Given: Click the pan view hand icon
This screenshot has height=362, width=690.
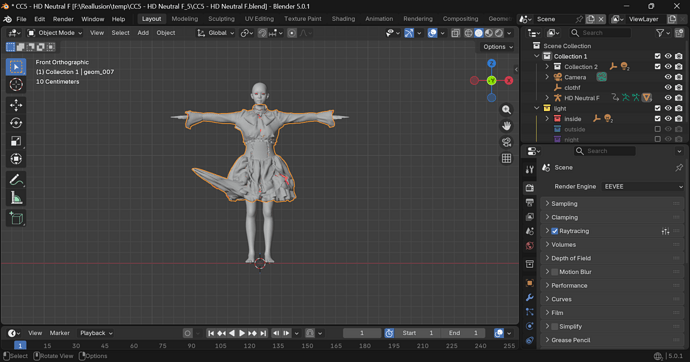Looking at the screenshot, I should click(506, 126).
